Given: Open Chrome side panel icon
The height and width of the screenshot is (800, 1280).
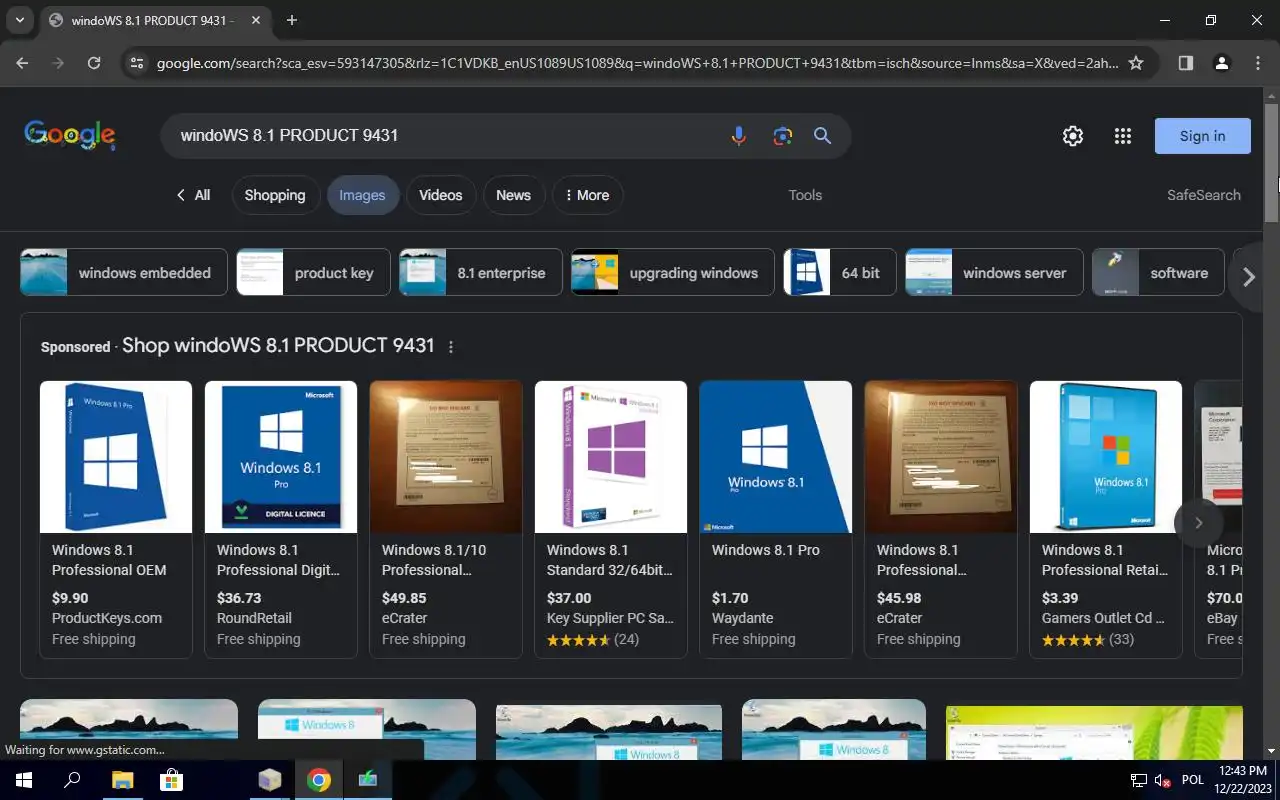Looking at the screenshot, I should (x=1186, y=63).
